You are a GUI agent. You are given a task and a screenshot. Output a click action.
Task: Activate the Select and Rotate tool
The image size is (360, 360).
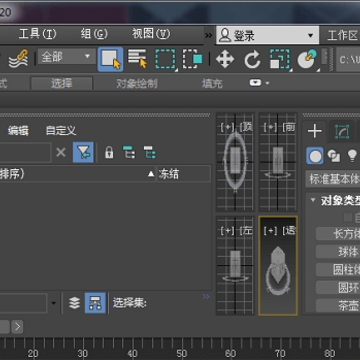pos(252,59)
